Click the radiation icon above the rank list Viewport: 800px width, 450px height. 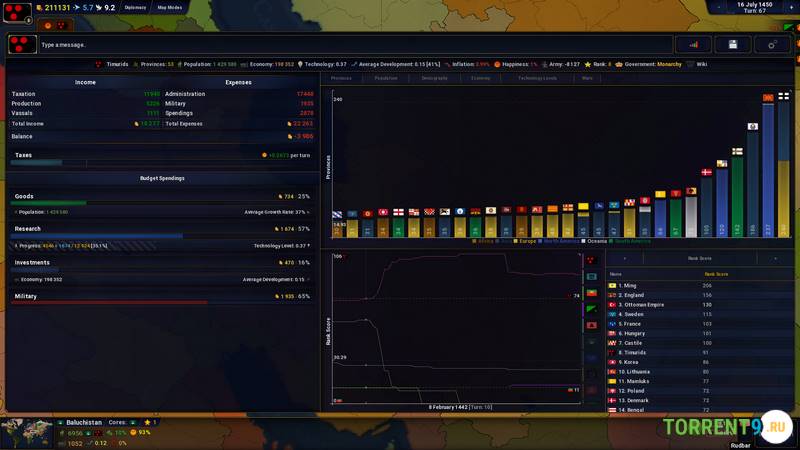pyautogui.click(x=591, y=258)
